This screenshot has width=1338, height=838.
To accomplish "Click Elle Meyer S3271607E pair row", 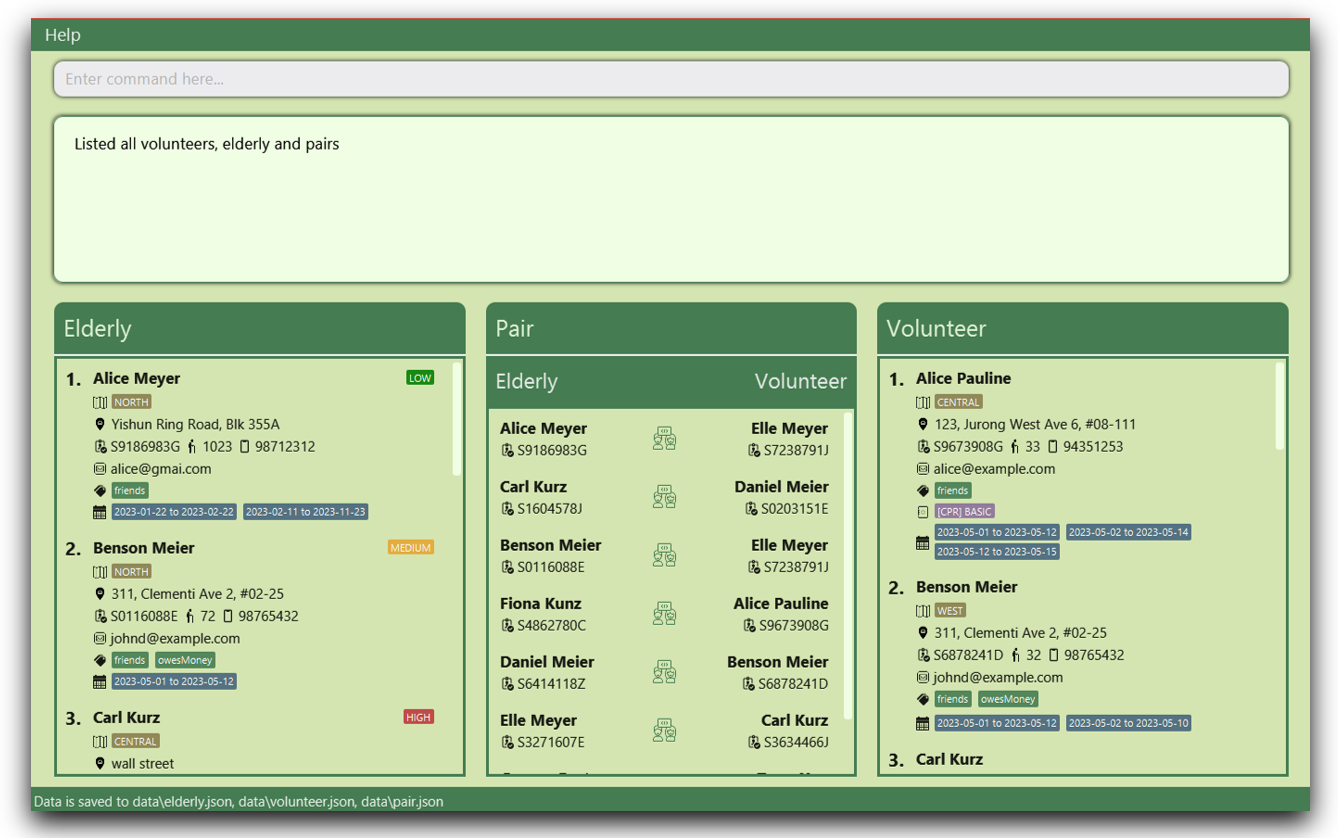I will 666,731.
